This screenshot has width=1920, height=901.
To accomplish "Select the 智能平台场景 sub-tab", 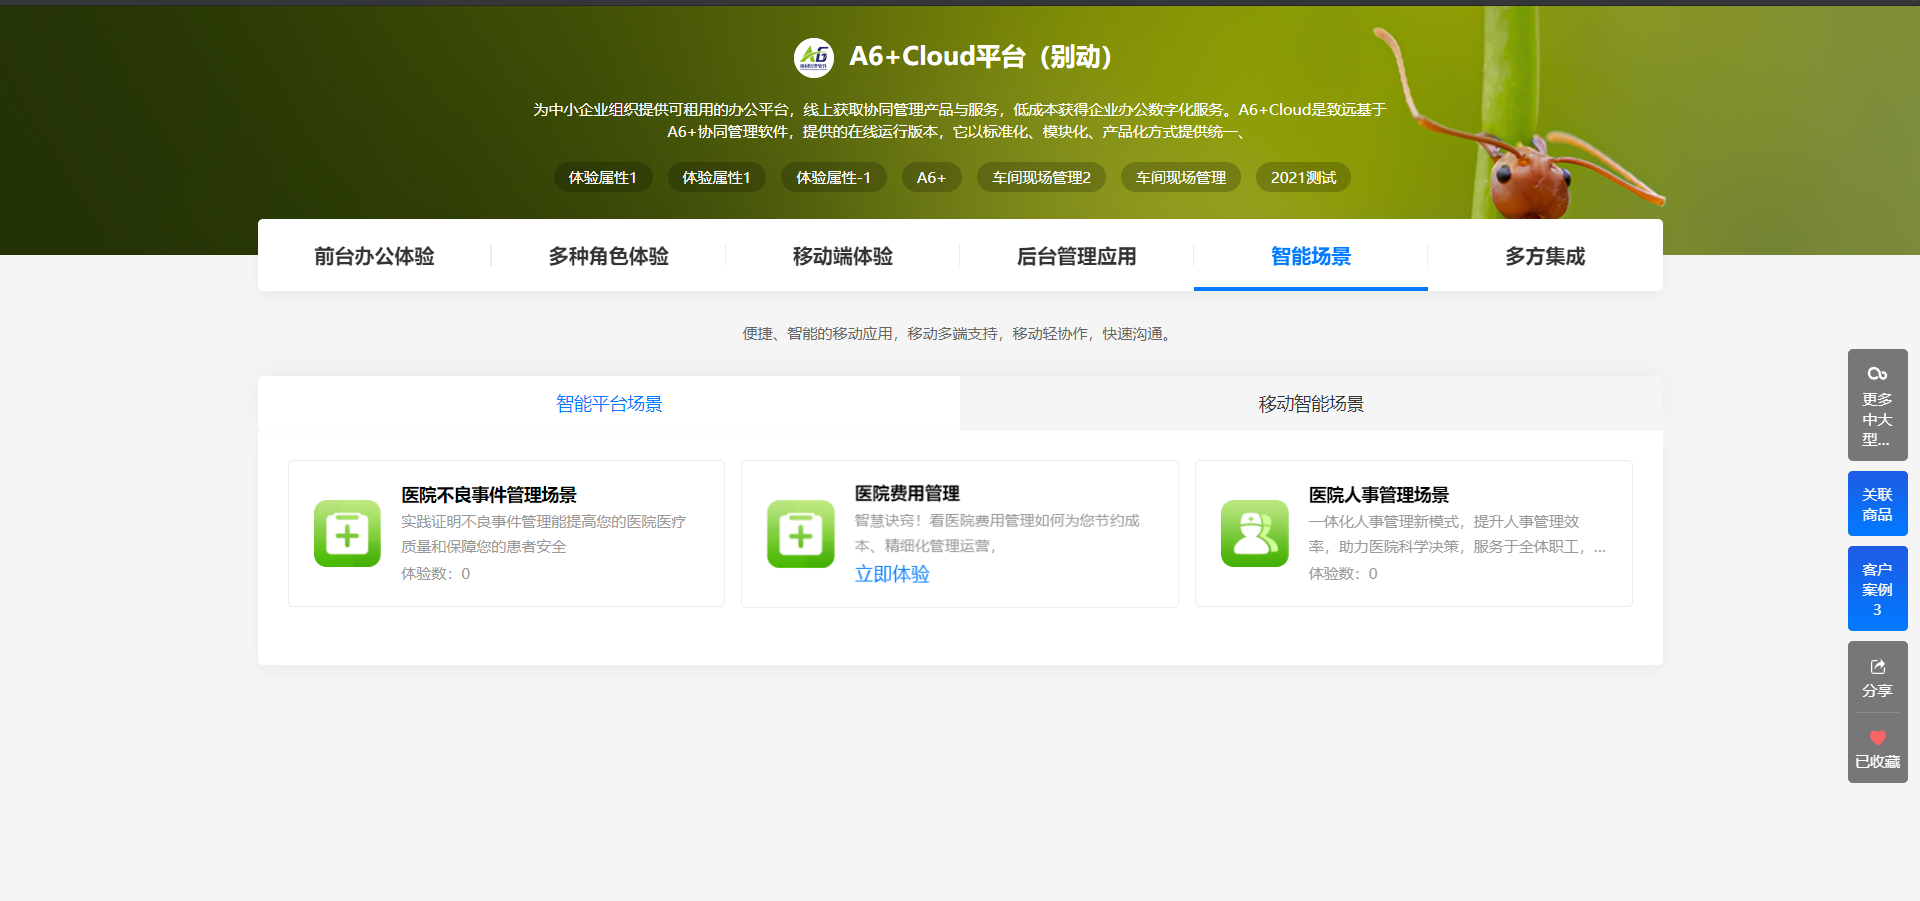I will pyautogui.click(x=609, y=404).
